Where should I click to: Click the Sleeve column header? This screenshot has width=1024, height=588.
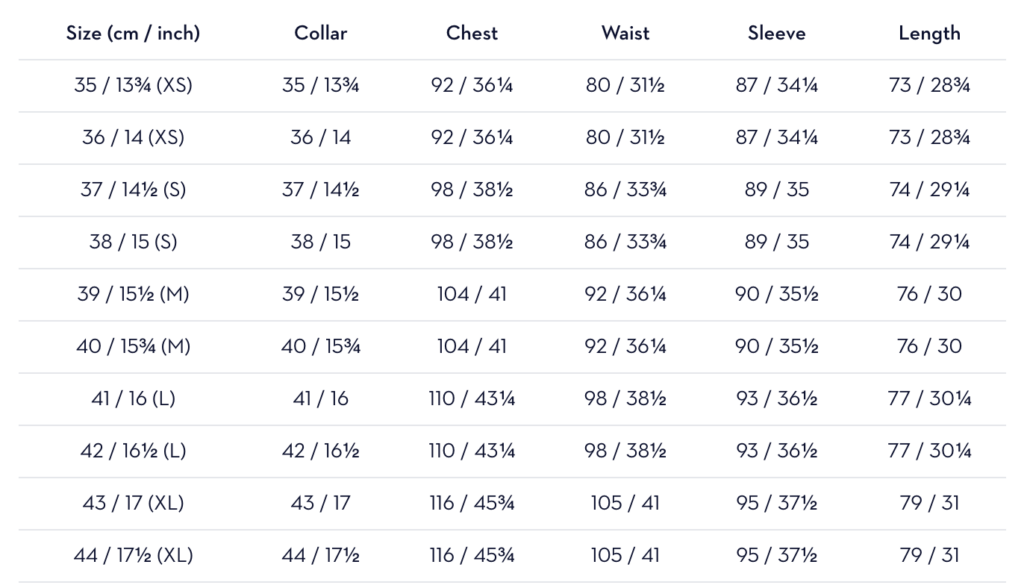point(777,33)
